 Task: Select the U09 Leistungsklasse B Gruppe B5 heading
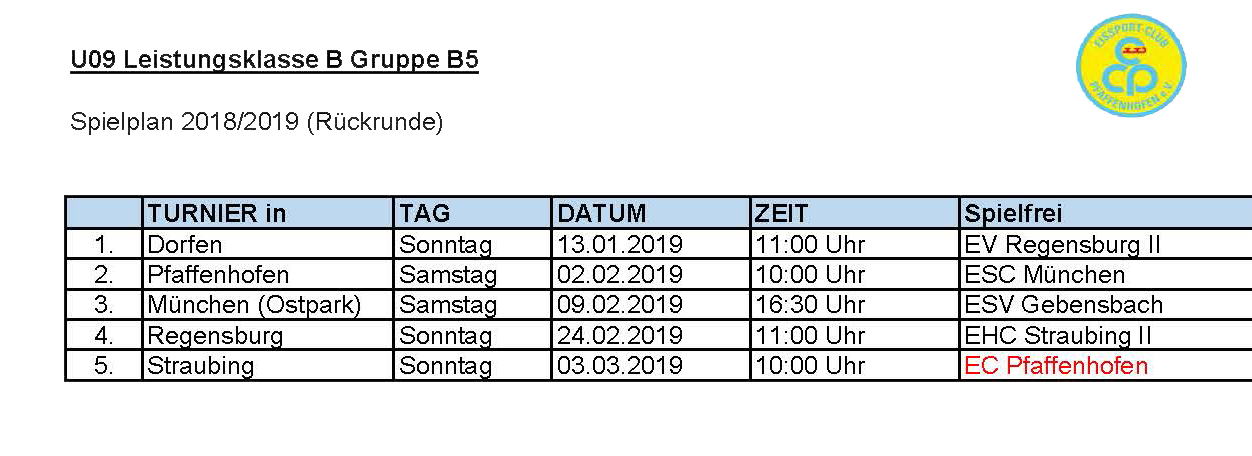275,62
